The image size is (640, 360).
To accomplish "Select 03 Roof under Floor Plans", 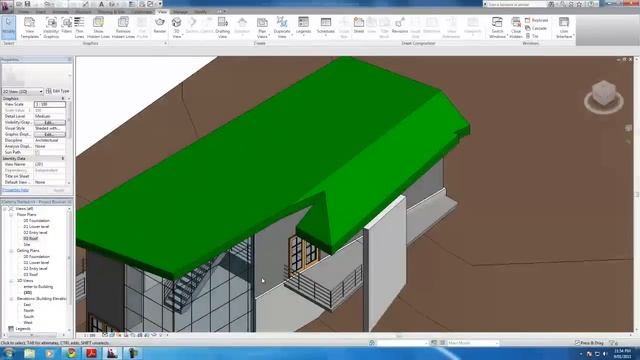I will pos(30,238).
